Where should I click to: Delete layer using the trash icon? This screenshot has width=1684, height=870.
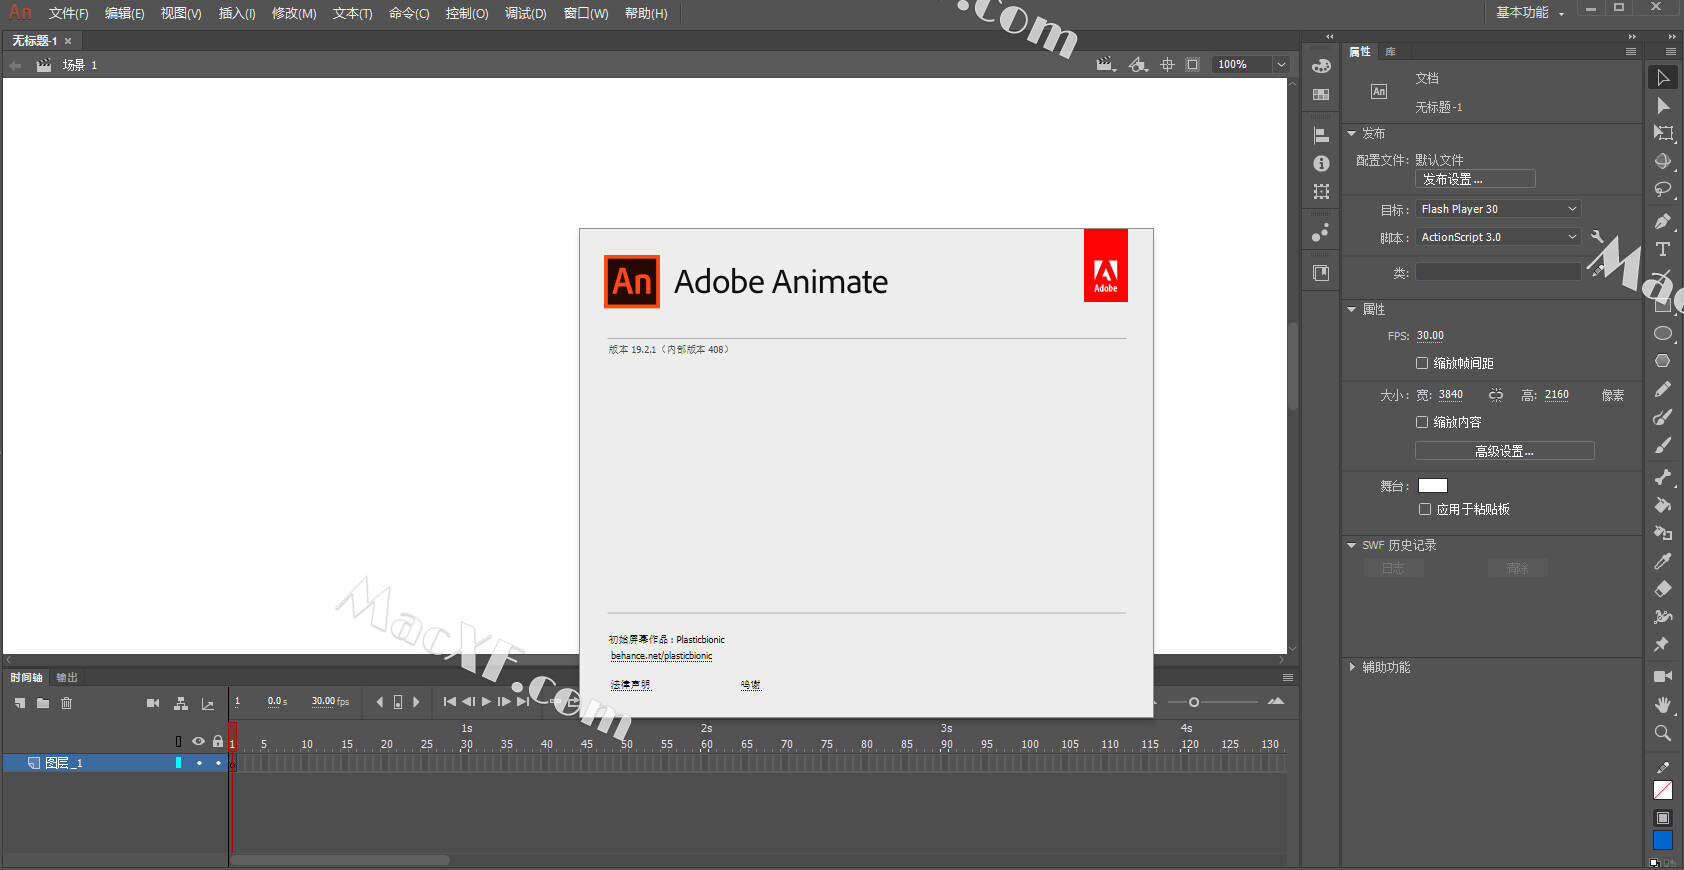(x=67, y=703)
